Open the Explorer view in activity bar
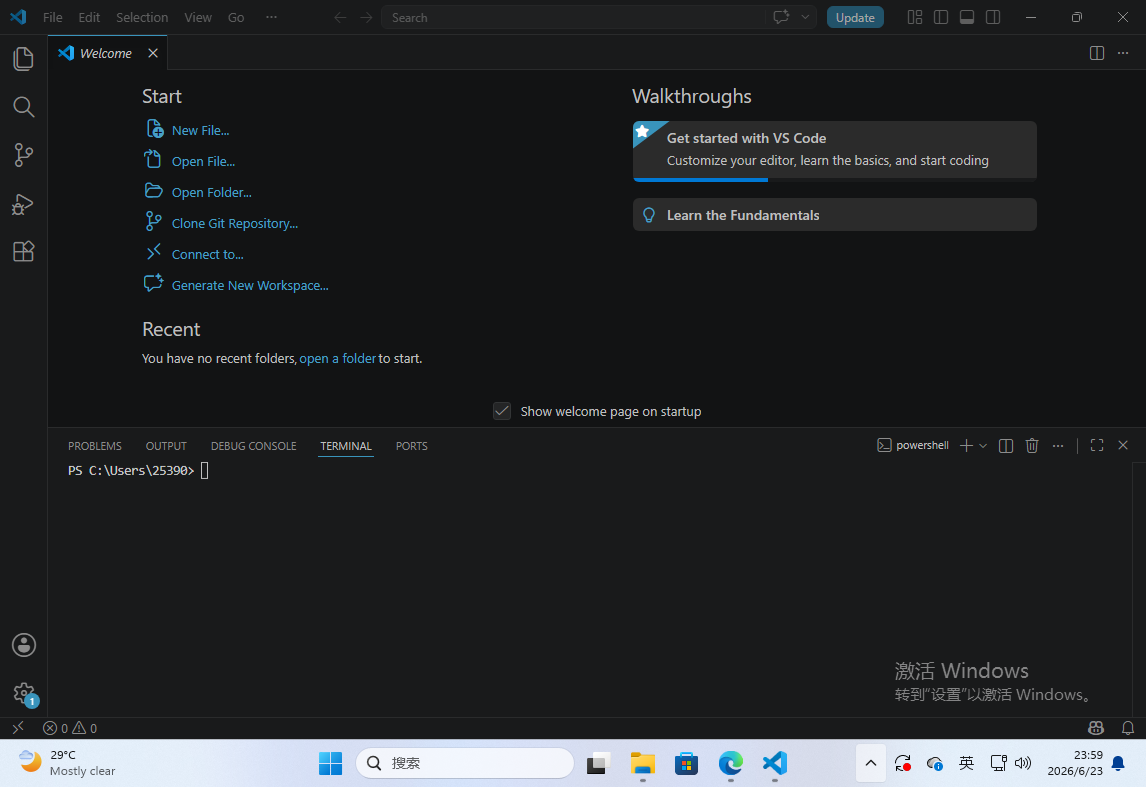This screenshot has width=1146, height=787. (23, 58)
